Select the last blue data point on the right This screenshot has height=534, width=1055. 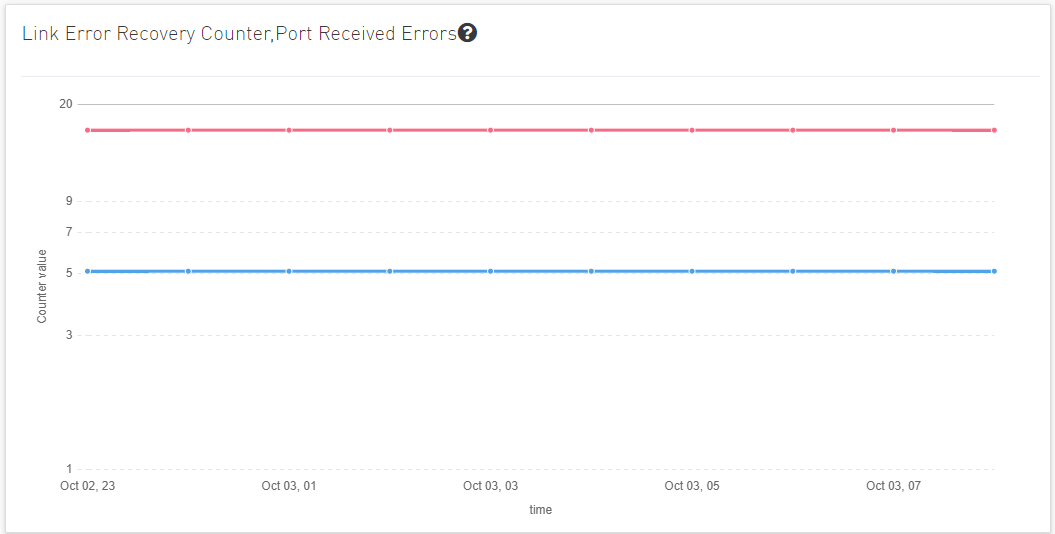tap(994, 271)
